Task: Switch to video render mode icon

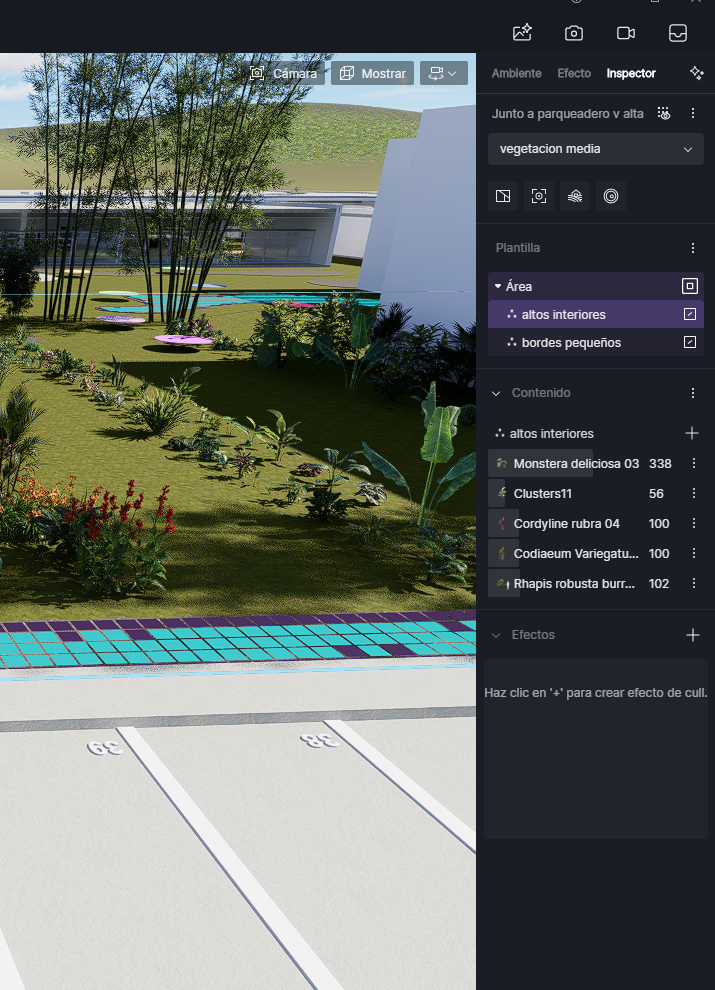Action: [626, 33]
